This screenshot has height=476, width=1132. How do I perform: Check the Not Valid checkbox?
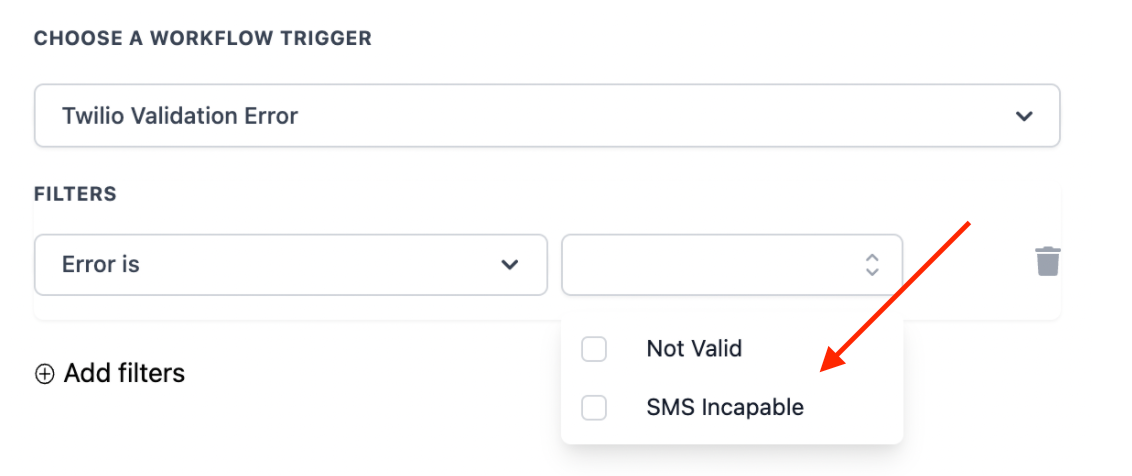pos(594,349)
